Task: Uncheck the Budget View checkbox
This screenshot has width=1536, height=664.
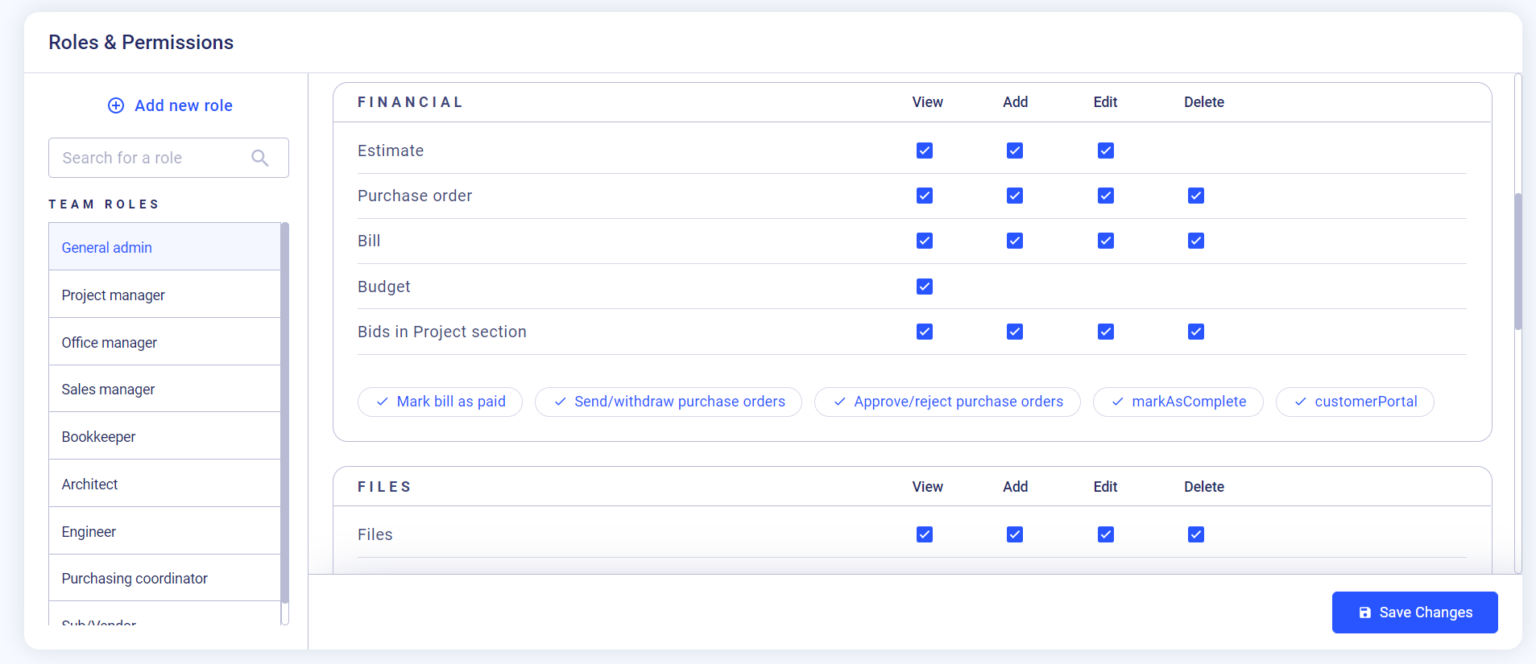Action: click(924, 287)
